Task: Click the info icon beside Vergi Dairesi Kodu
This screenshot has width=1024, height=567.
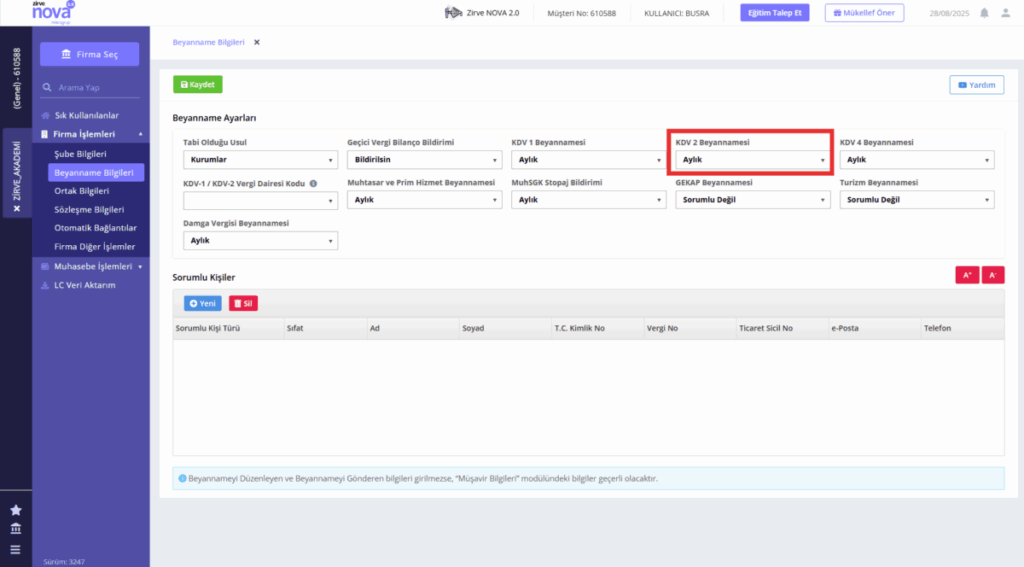Action: pyautogui.click(x=313, y=184)
